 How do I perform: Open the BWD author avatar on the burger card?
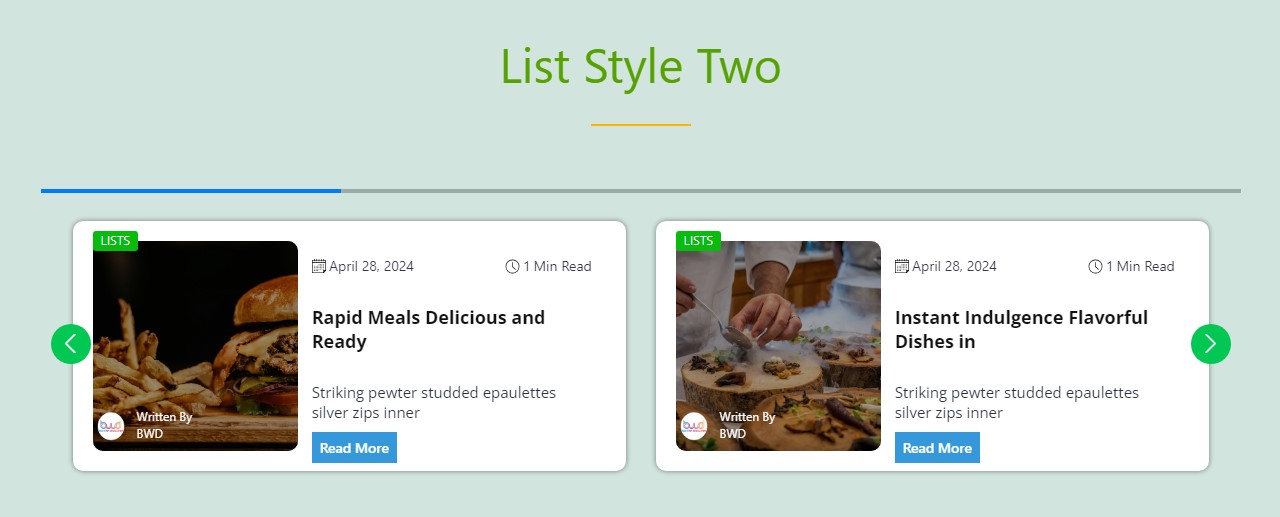[111, 426]
